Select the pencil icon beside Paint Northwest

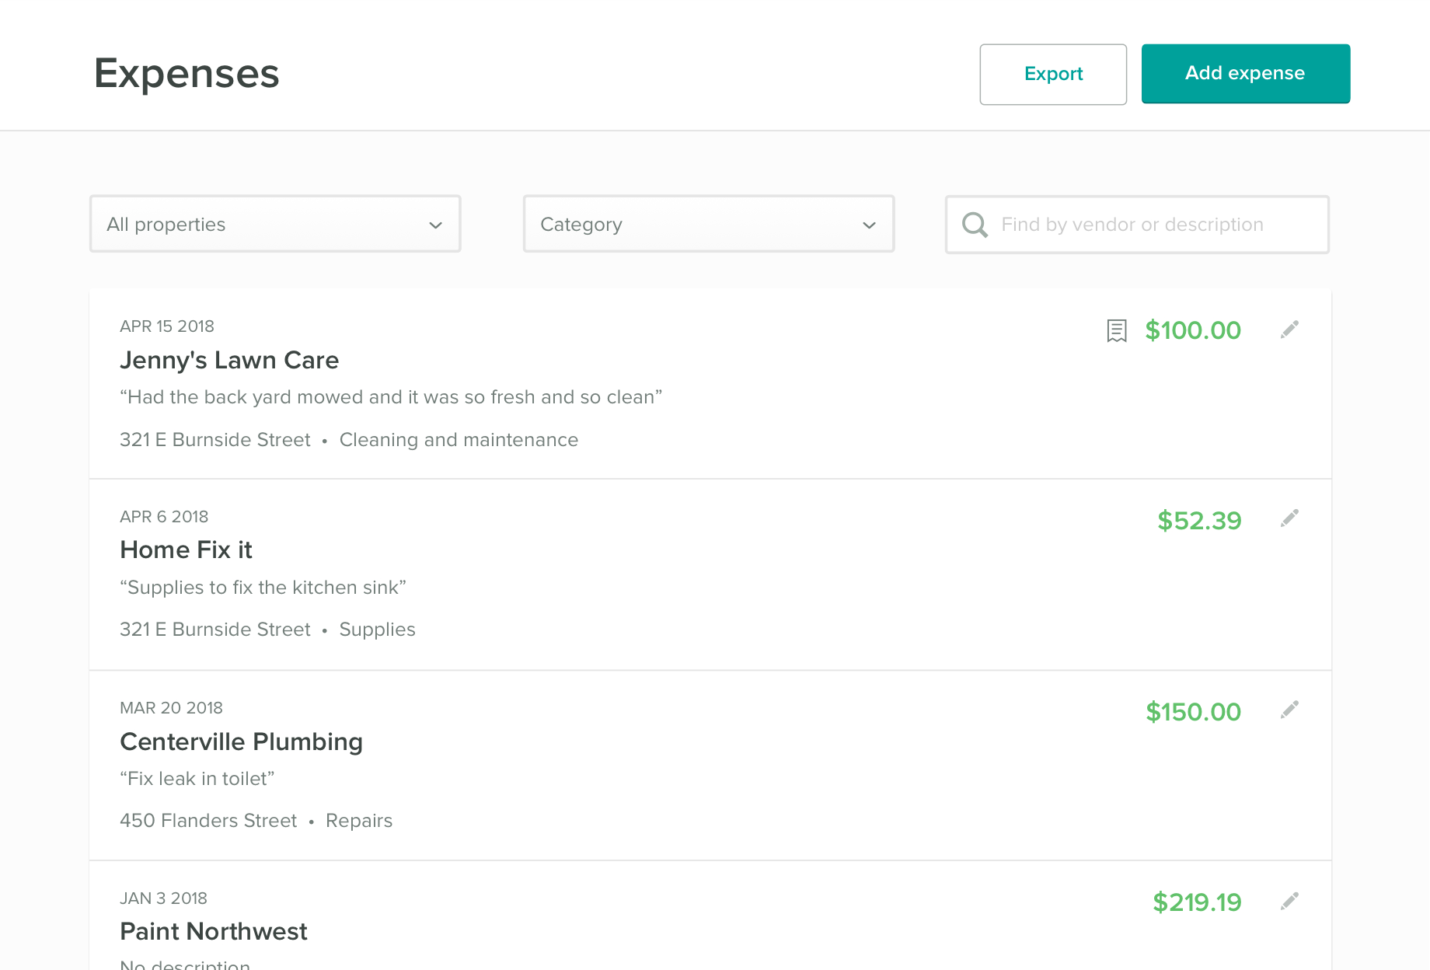(x=1289, y=900)
